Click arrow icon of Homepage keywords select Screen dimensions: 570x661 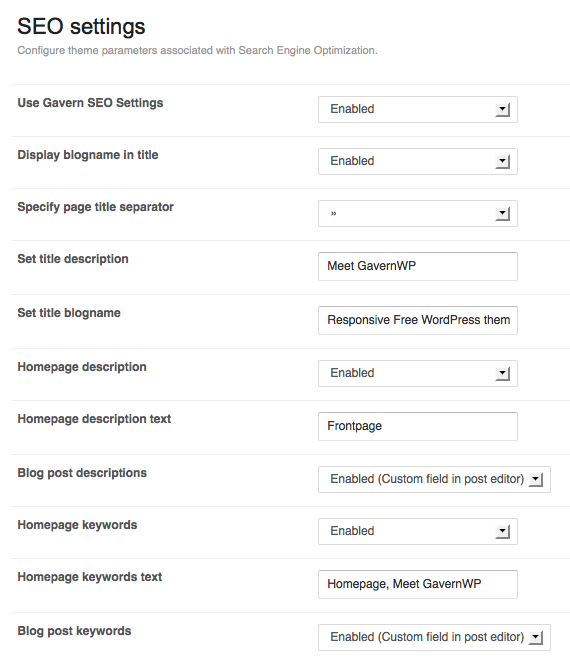(x=503, y=532)
